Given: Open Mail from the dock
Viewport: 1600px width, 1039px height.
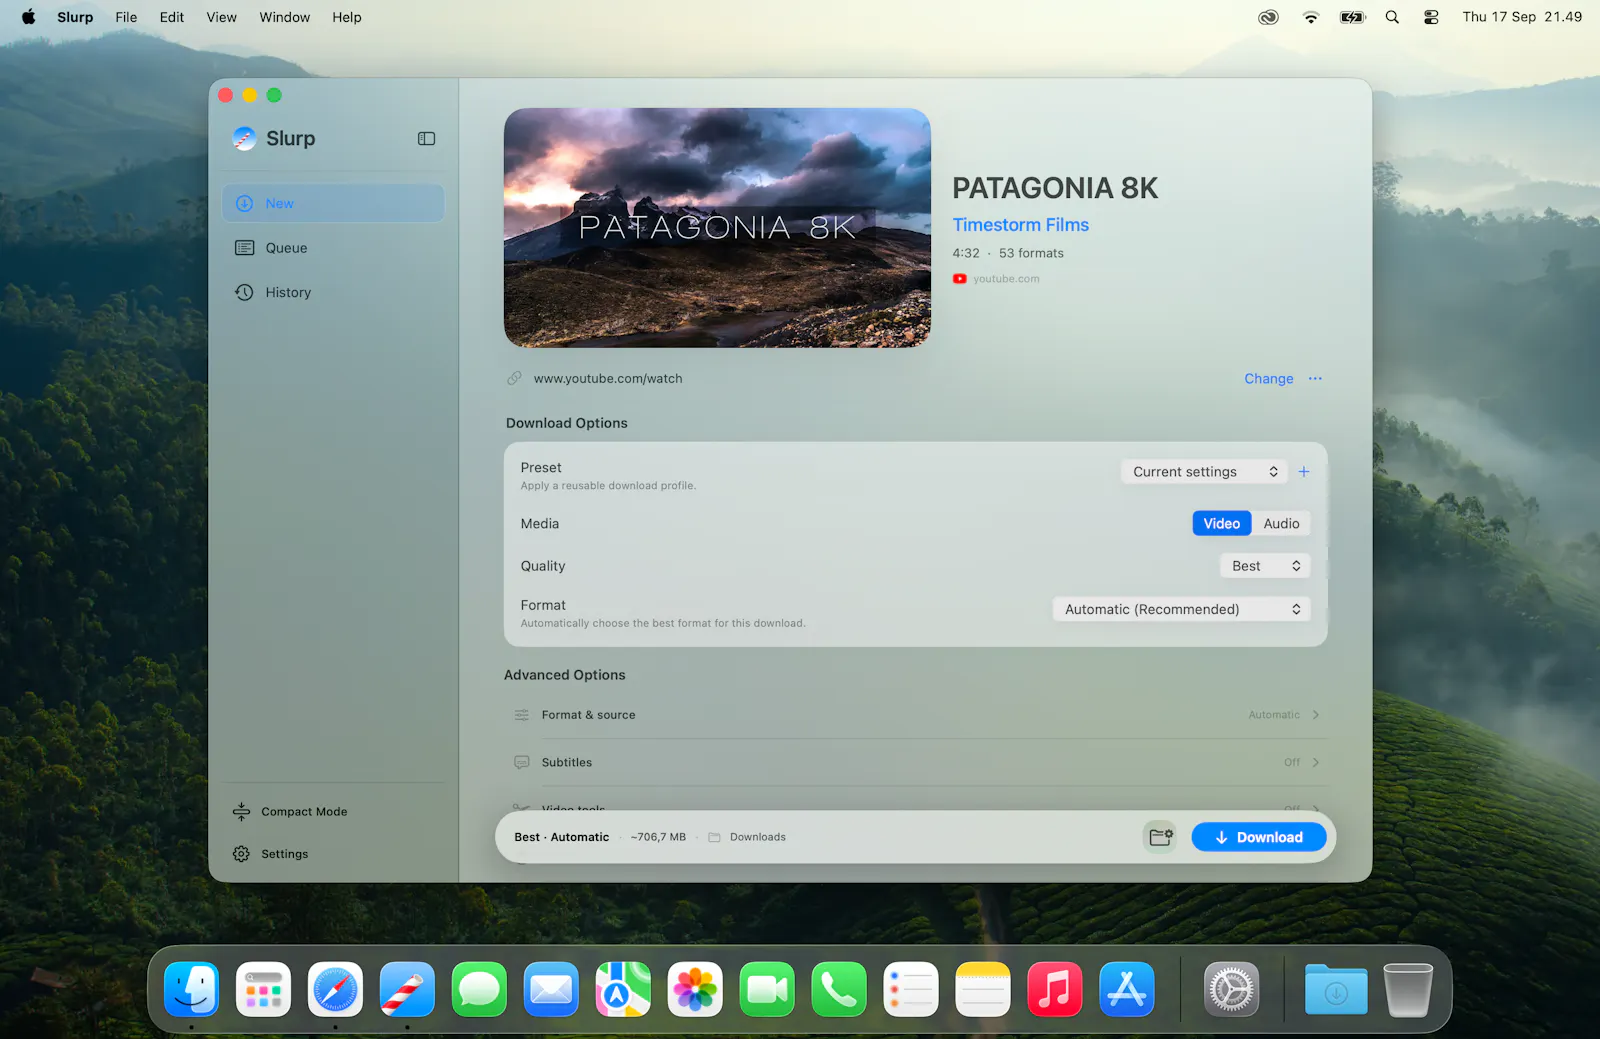Looking at the screenshot, I should pos(551,990).
